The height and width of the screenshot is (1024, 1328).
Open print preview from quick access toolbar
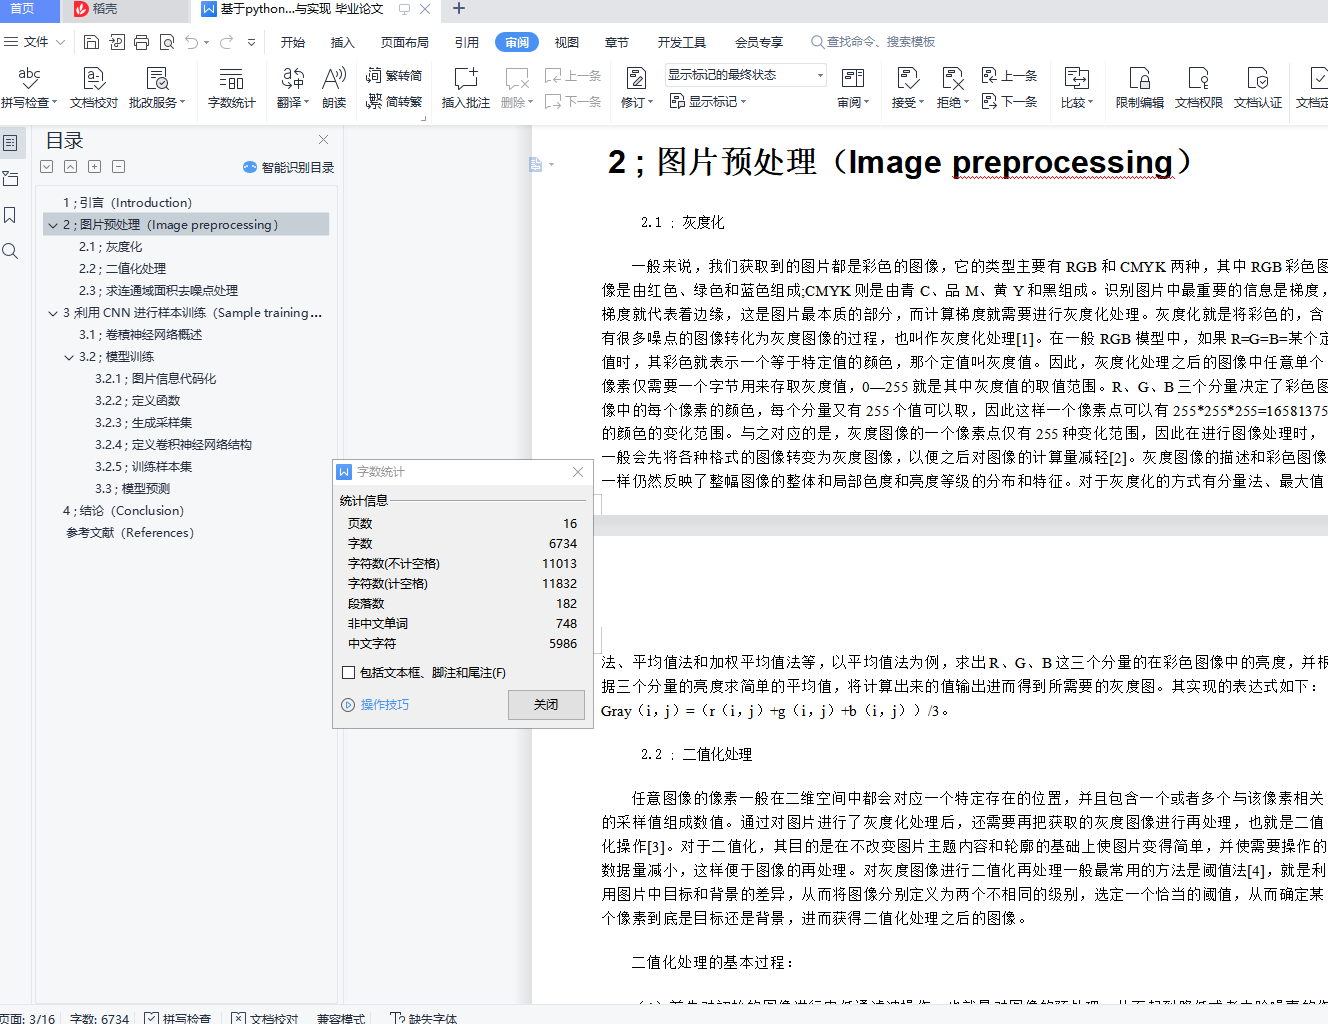coord(167,42)
